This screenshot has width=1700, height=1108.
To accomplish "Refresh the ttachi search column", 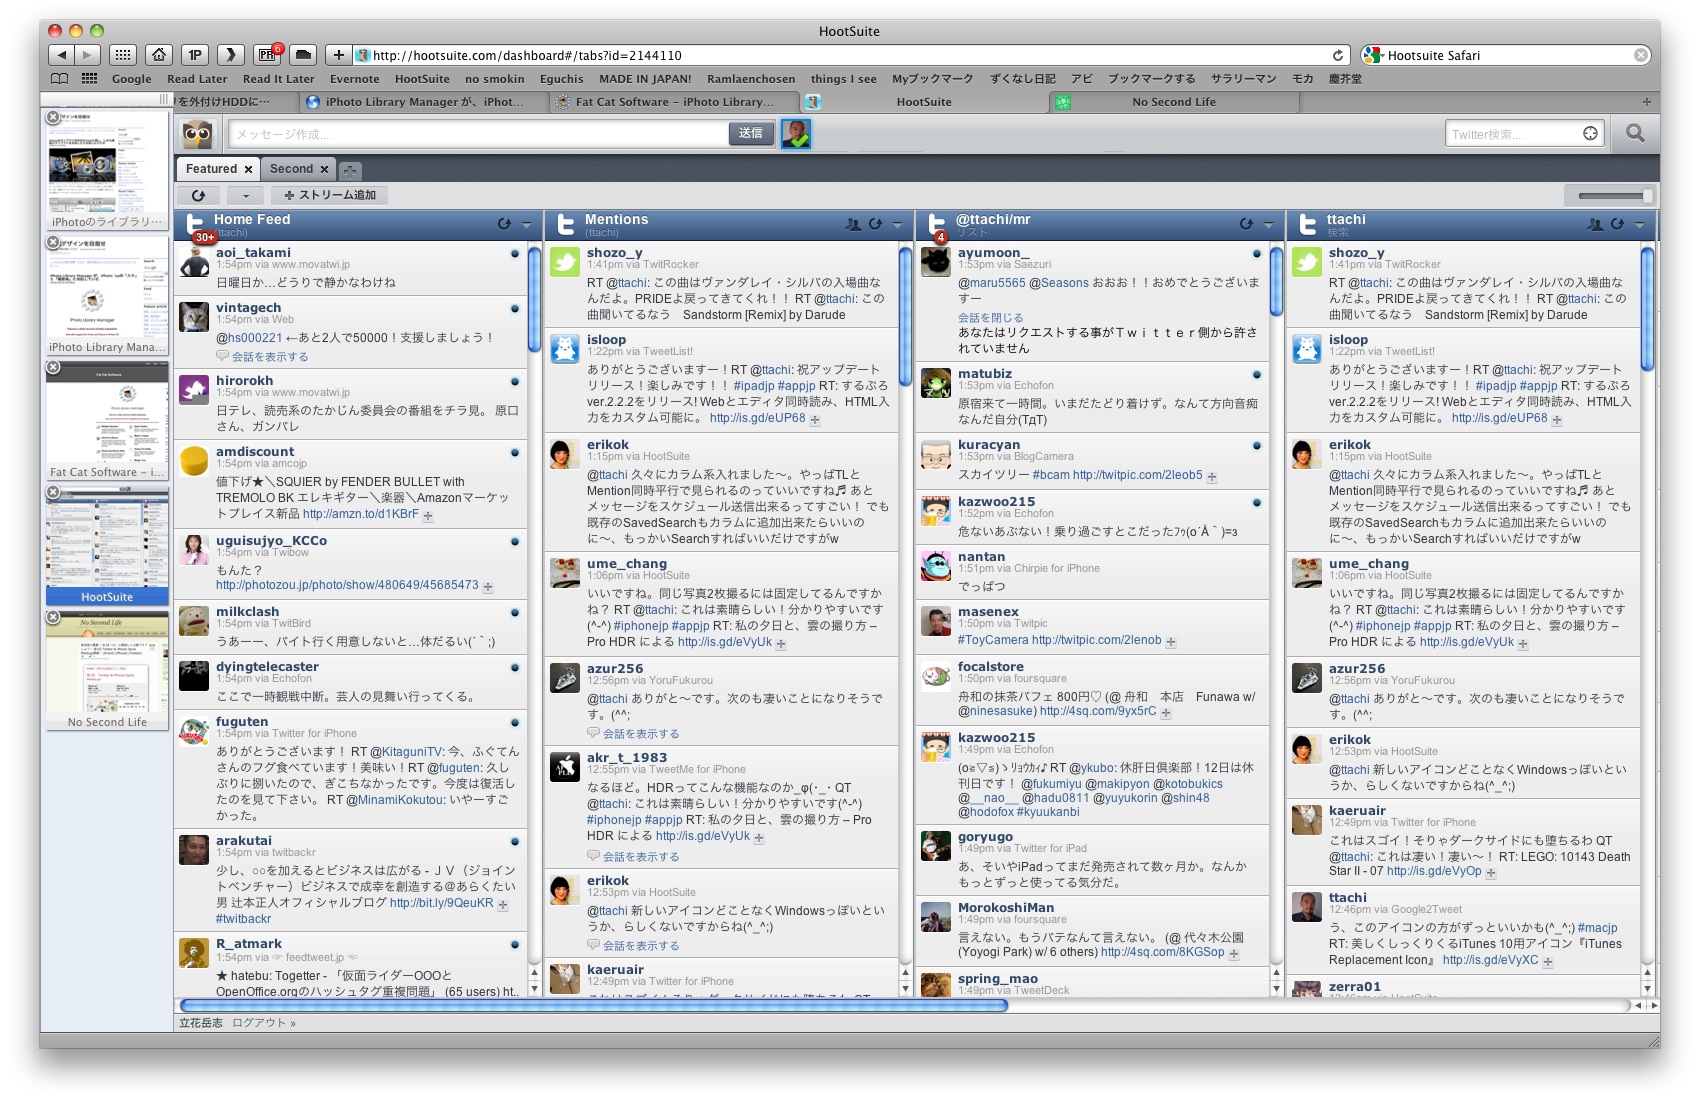I will 1616,224.
